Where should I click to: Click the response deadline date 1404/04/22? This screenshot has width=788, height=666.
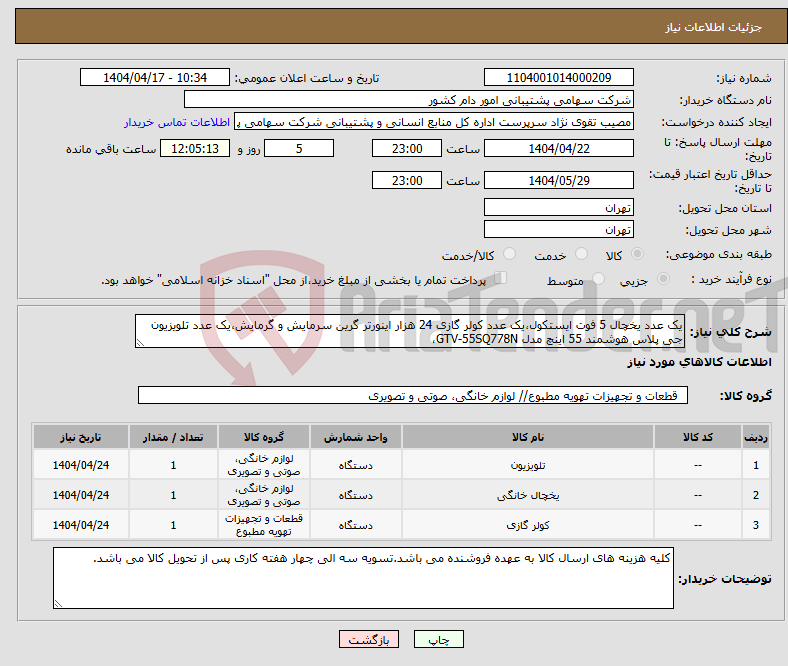[558, 148]
